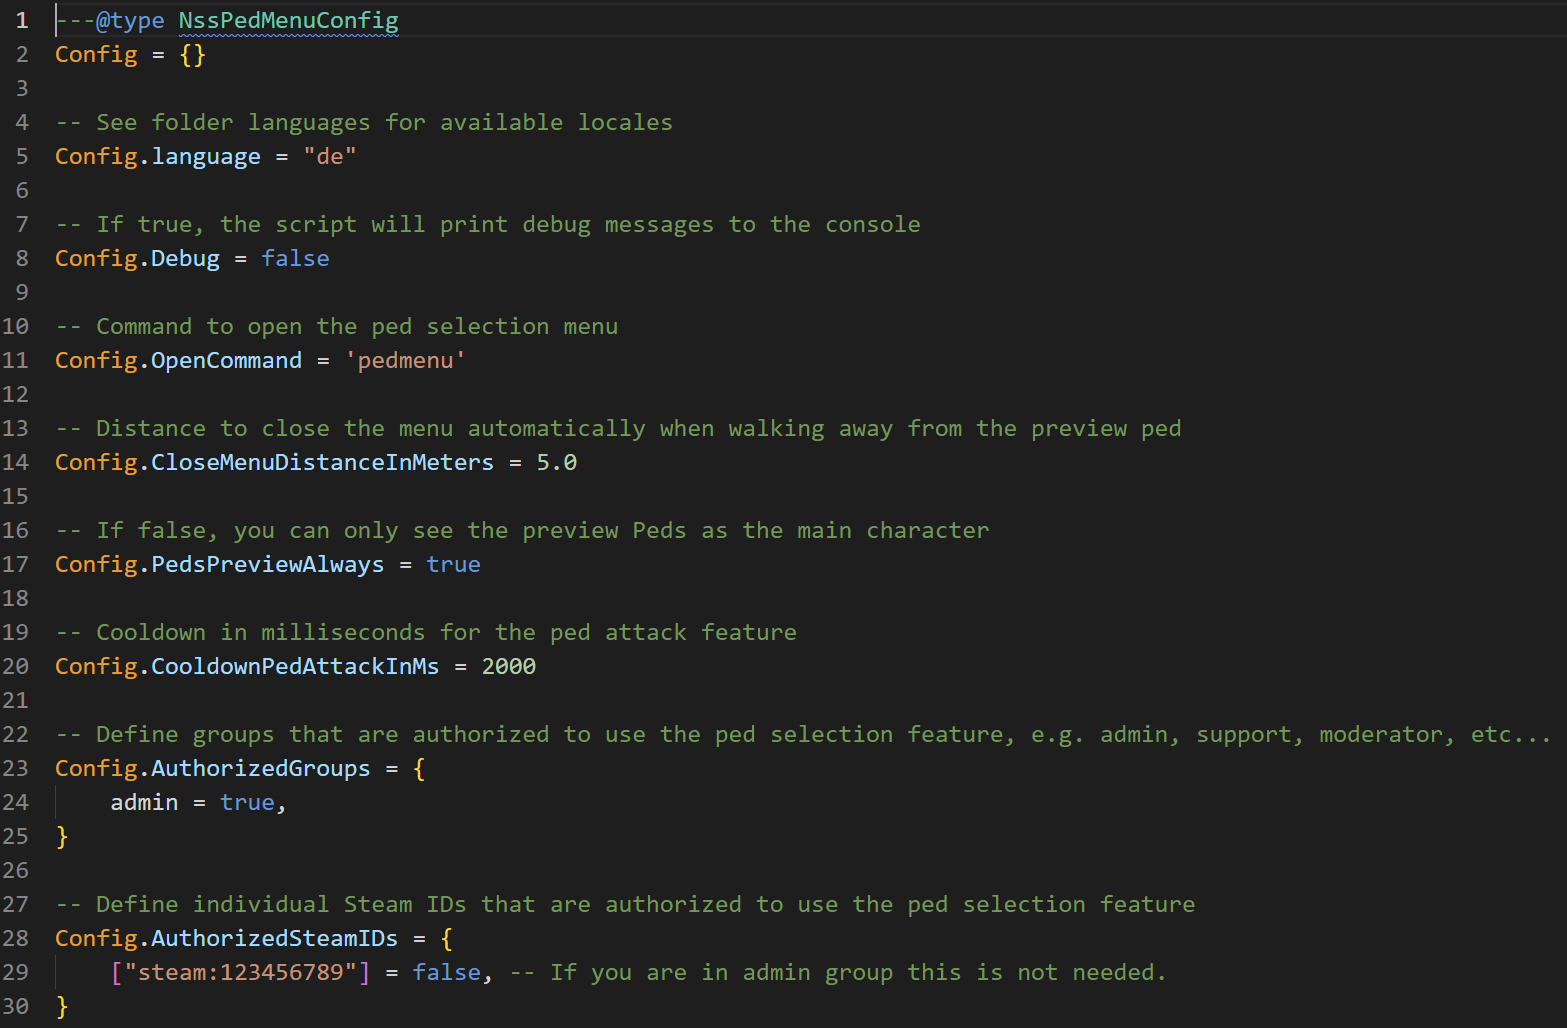Click the false value on the steam ID line
Screen dimensions: 1567x1028
(x=446, y=972)
